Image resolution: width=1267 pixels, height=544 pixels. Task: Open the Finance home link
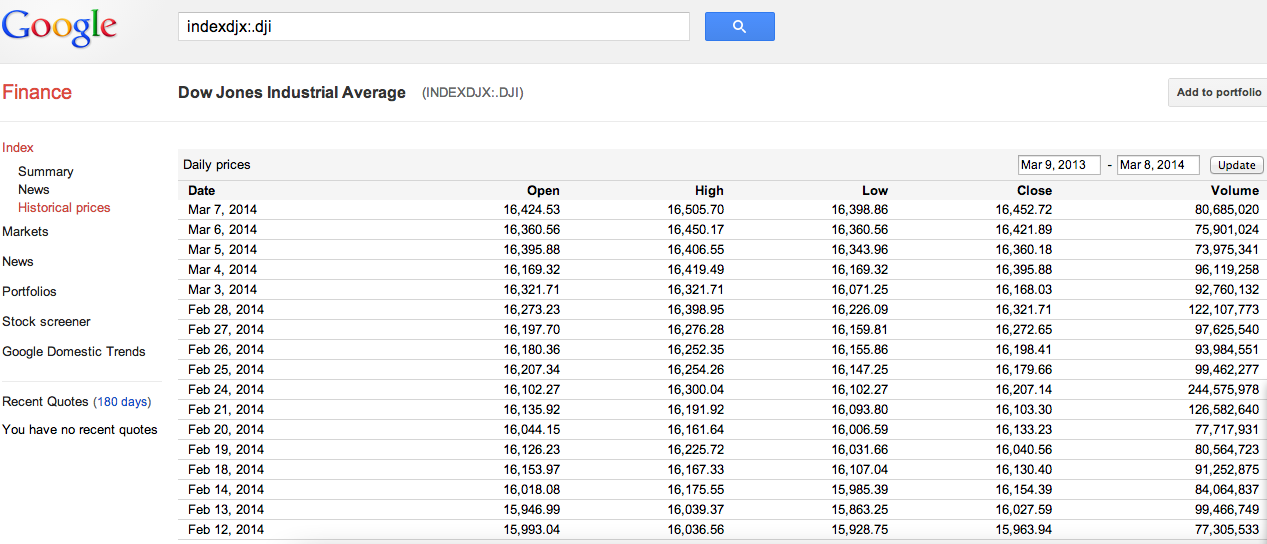click(37, 92)
